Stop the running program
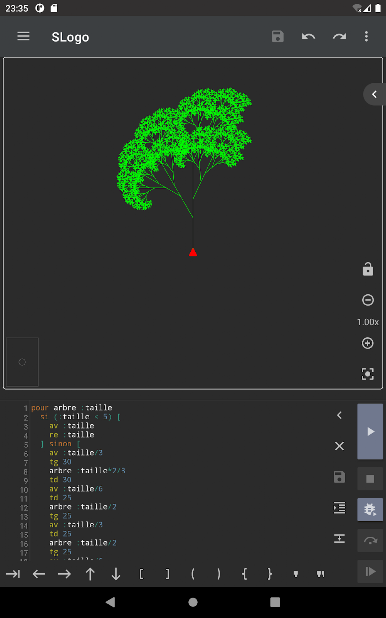 [370, 478]
